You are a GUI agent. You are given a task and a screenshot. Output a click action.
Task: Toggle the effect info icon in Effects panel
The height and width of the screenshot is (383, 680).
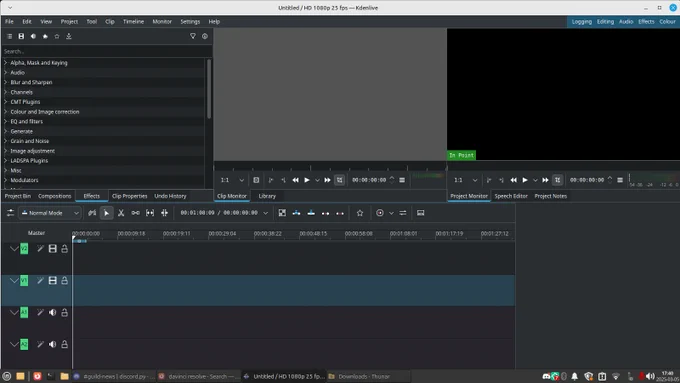205,36
